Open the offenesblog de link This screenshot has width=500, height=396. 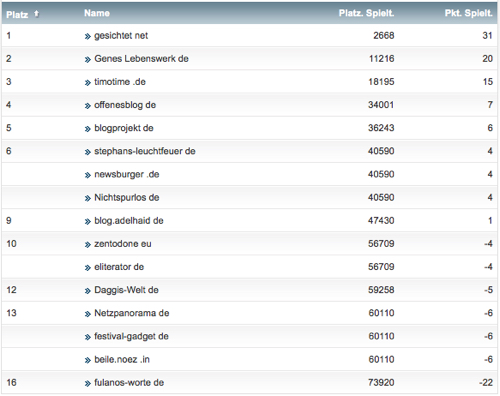pos(125,105)
